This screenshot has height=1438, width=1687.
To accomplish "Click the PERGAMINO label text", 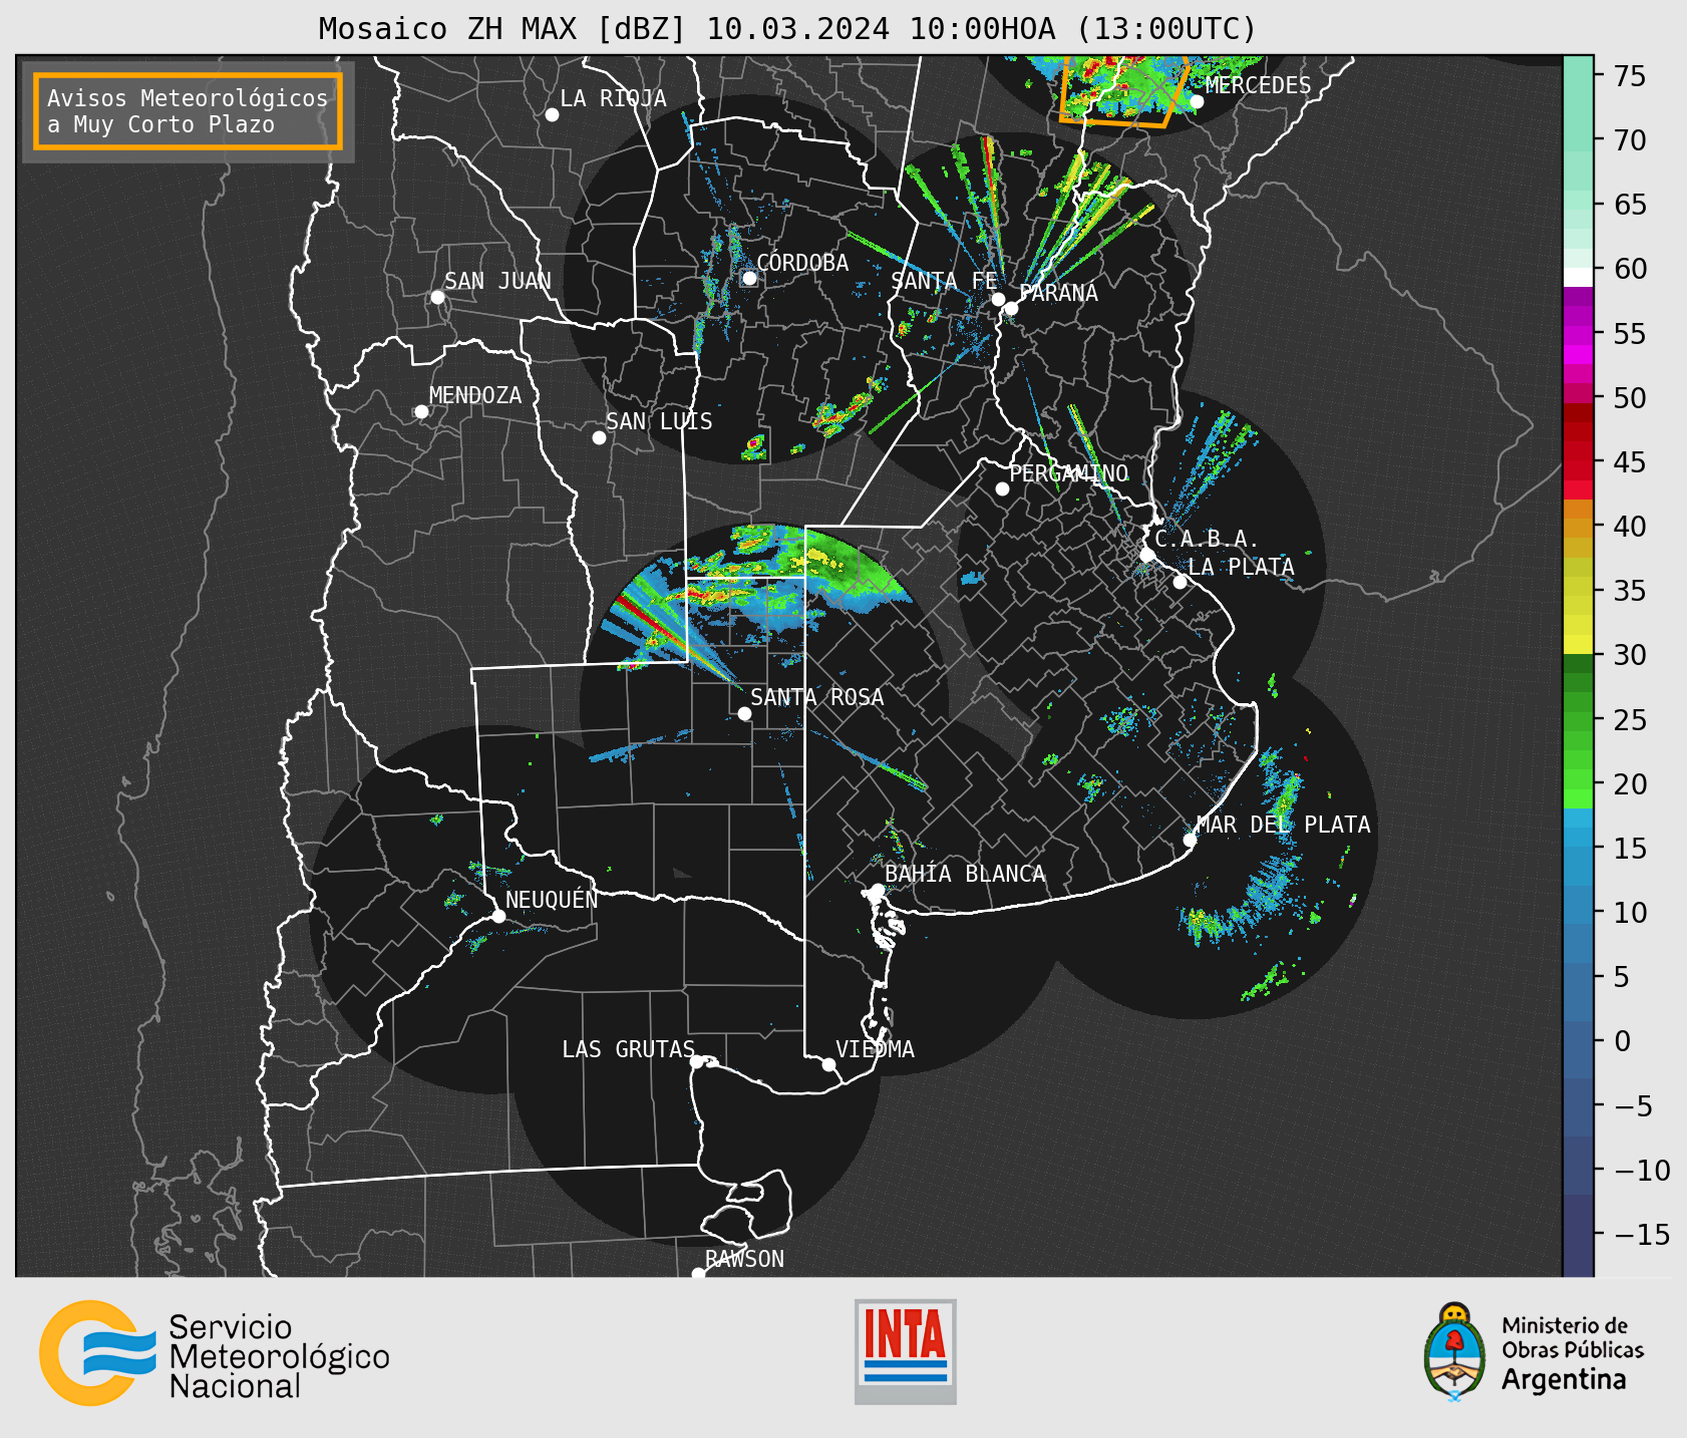I will point(1069,473).
